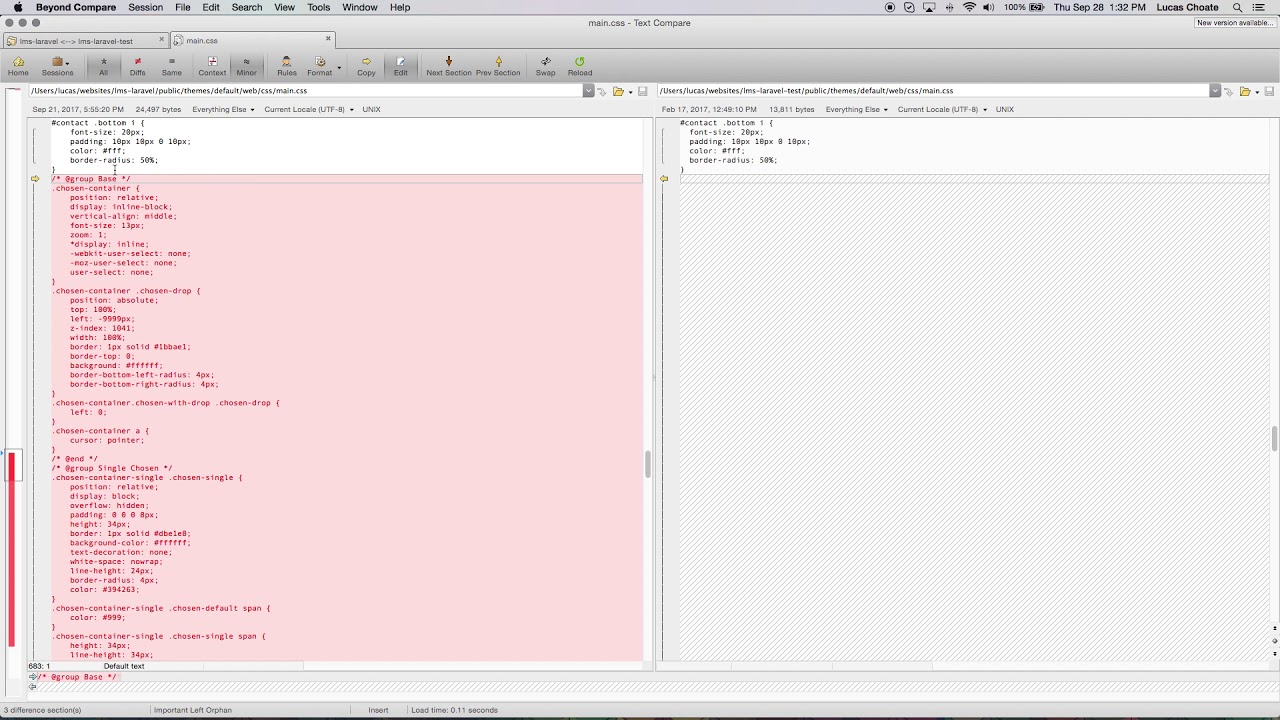The image size is (1280, 720).
Task: Open the Help menu
Action: tap(400, 7)
